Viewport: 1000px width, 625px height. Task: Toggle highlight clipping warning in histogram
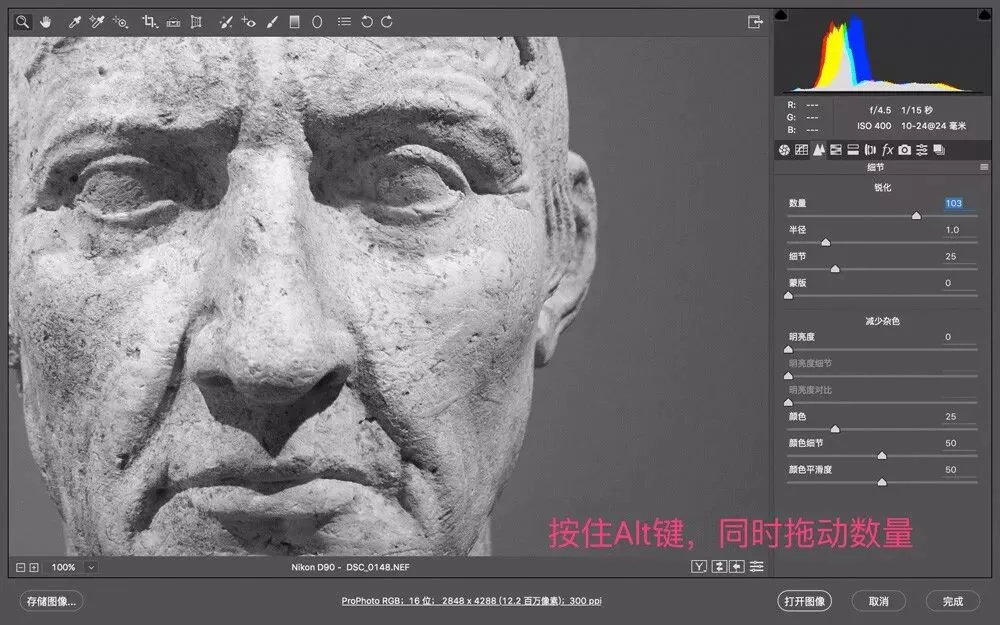coord(985,15)
